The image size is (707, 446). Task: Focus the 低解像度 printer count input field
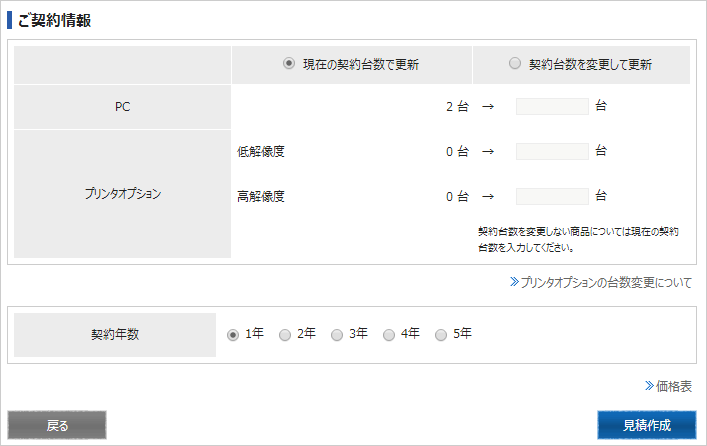(x=552, y=152)
